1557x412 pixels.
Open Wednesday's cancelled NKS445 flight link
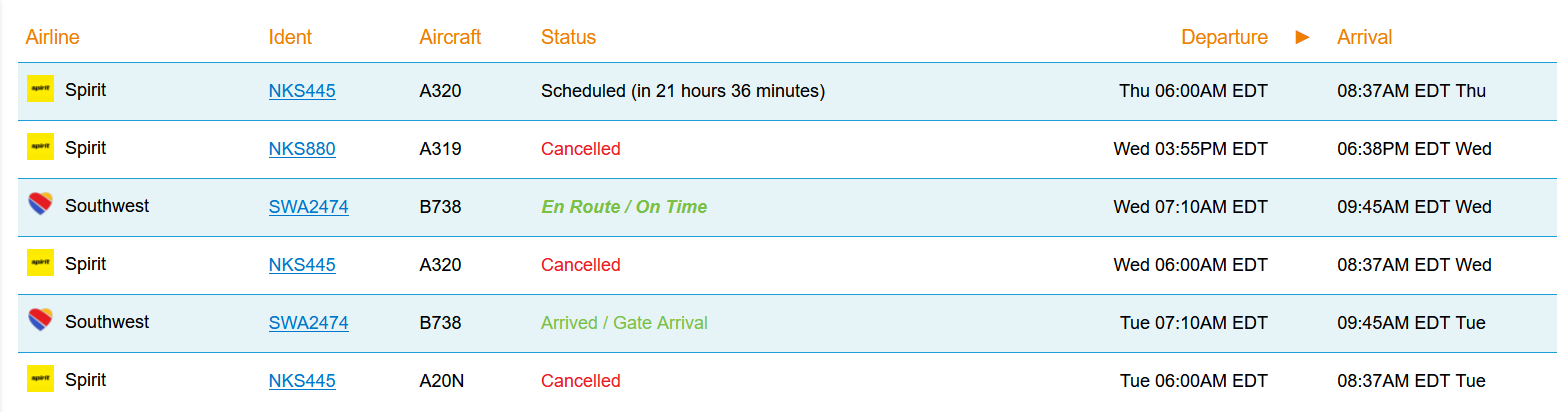click(x=302, y=265)
